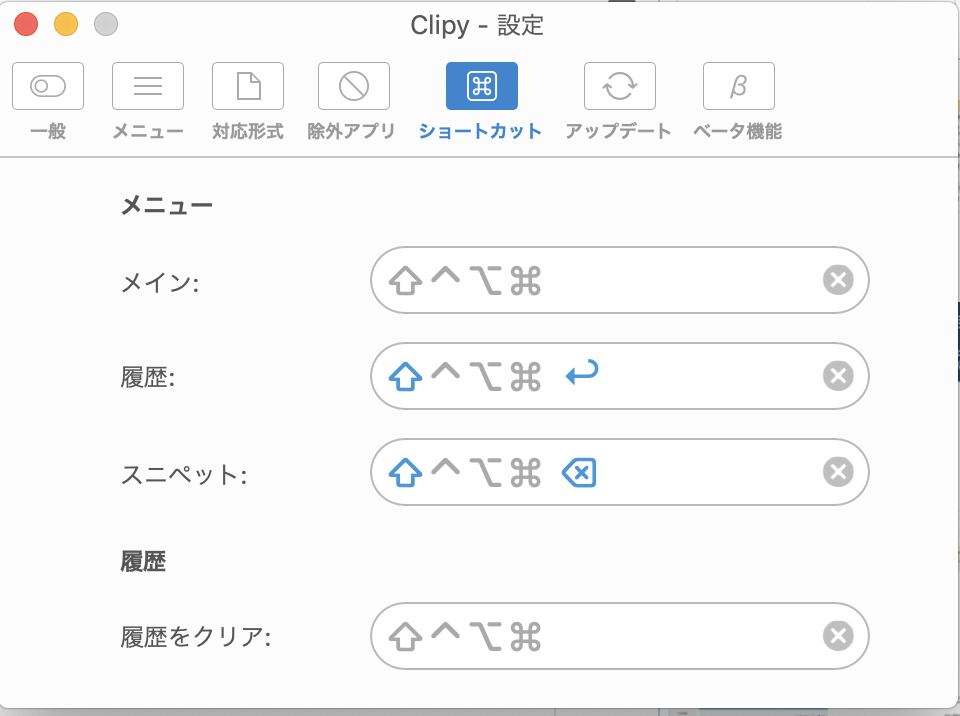
Task: Open the ベータ機能 beta features tab
Action: pyautogui.click(x=738, y=102)
